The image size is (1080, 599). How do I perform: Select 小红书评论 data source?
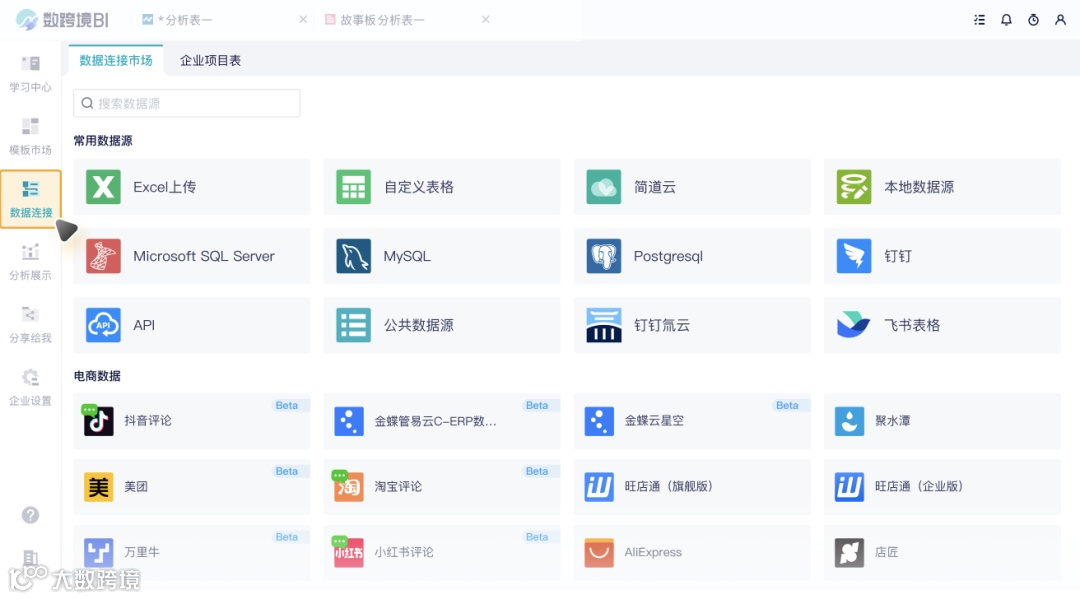pos(442,552)
